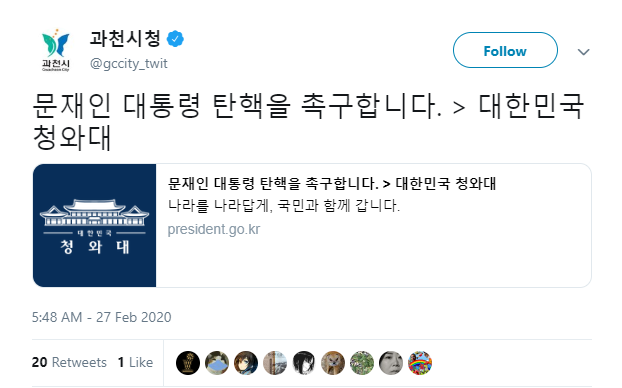Click the avatar with the blue fan shape
Viewport: 622px width, 388px height.
point(217,363)
